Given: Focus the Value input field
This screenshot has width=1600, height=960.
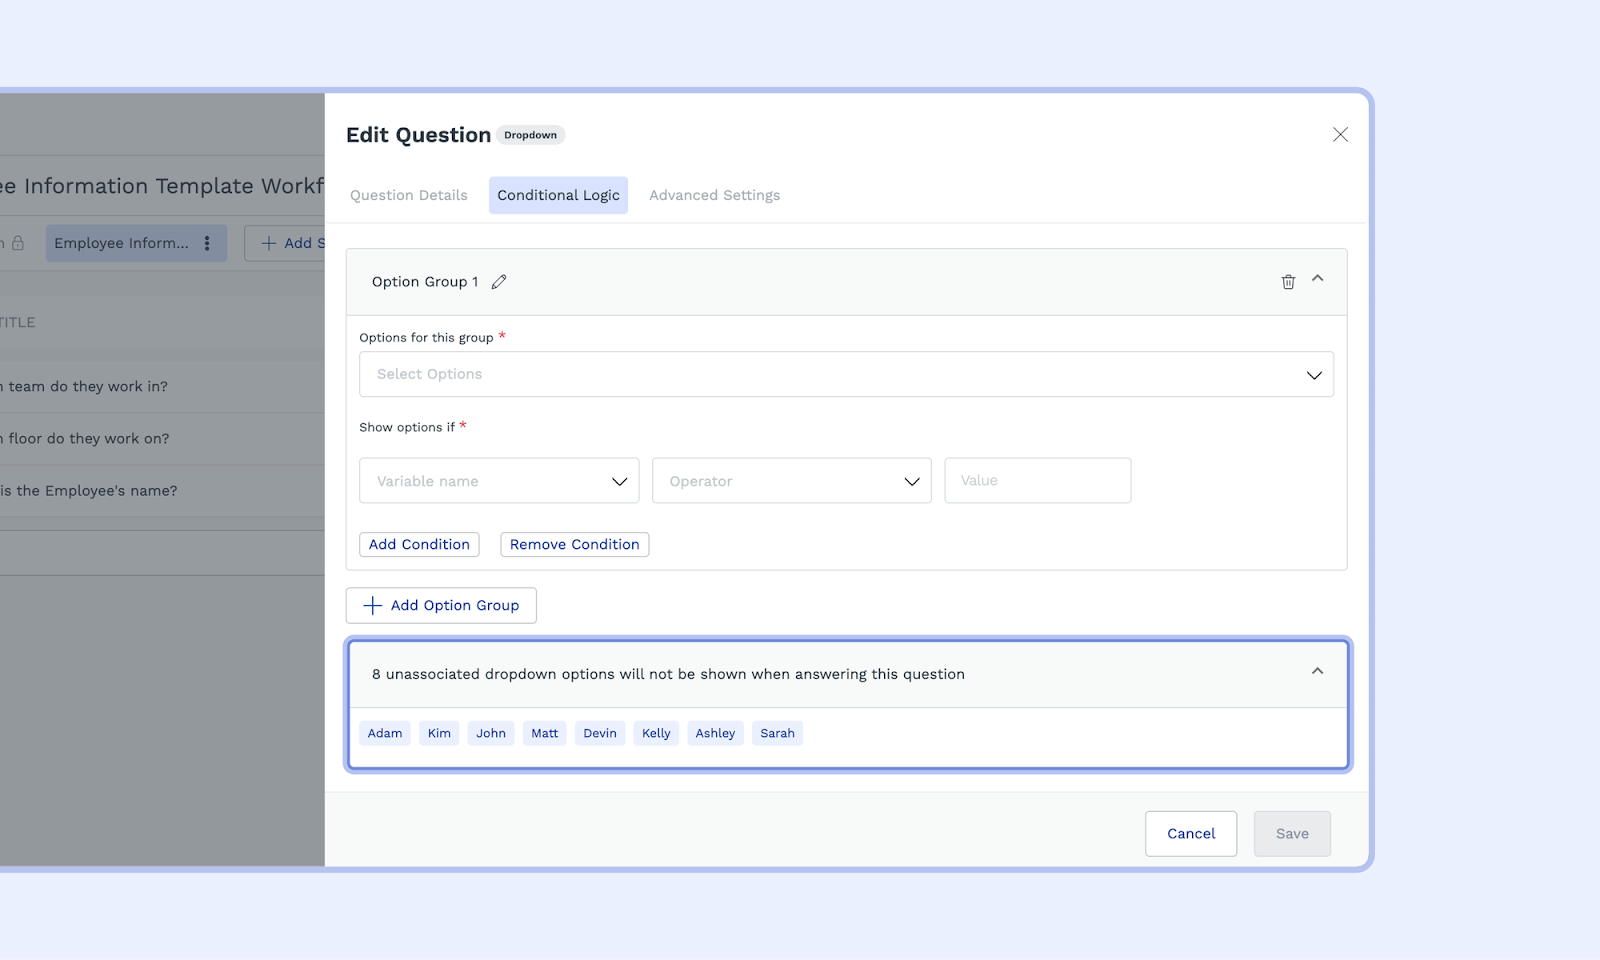Looking at the screenshot, I should point(1037,481).
